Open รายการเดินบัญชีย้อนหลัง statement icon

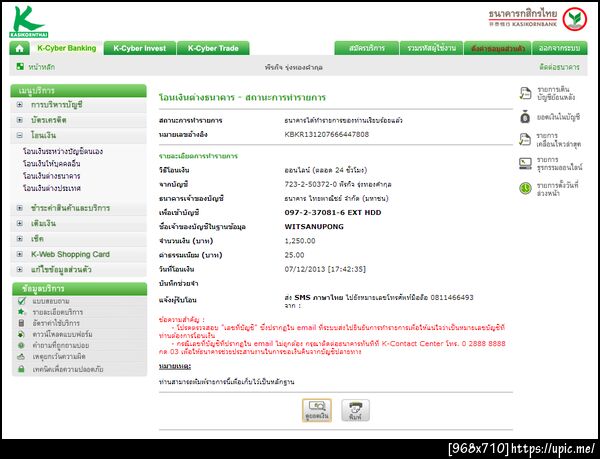point(525,93)
